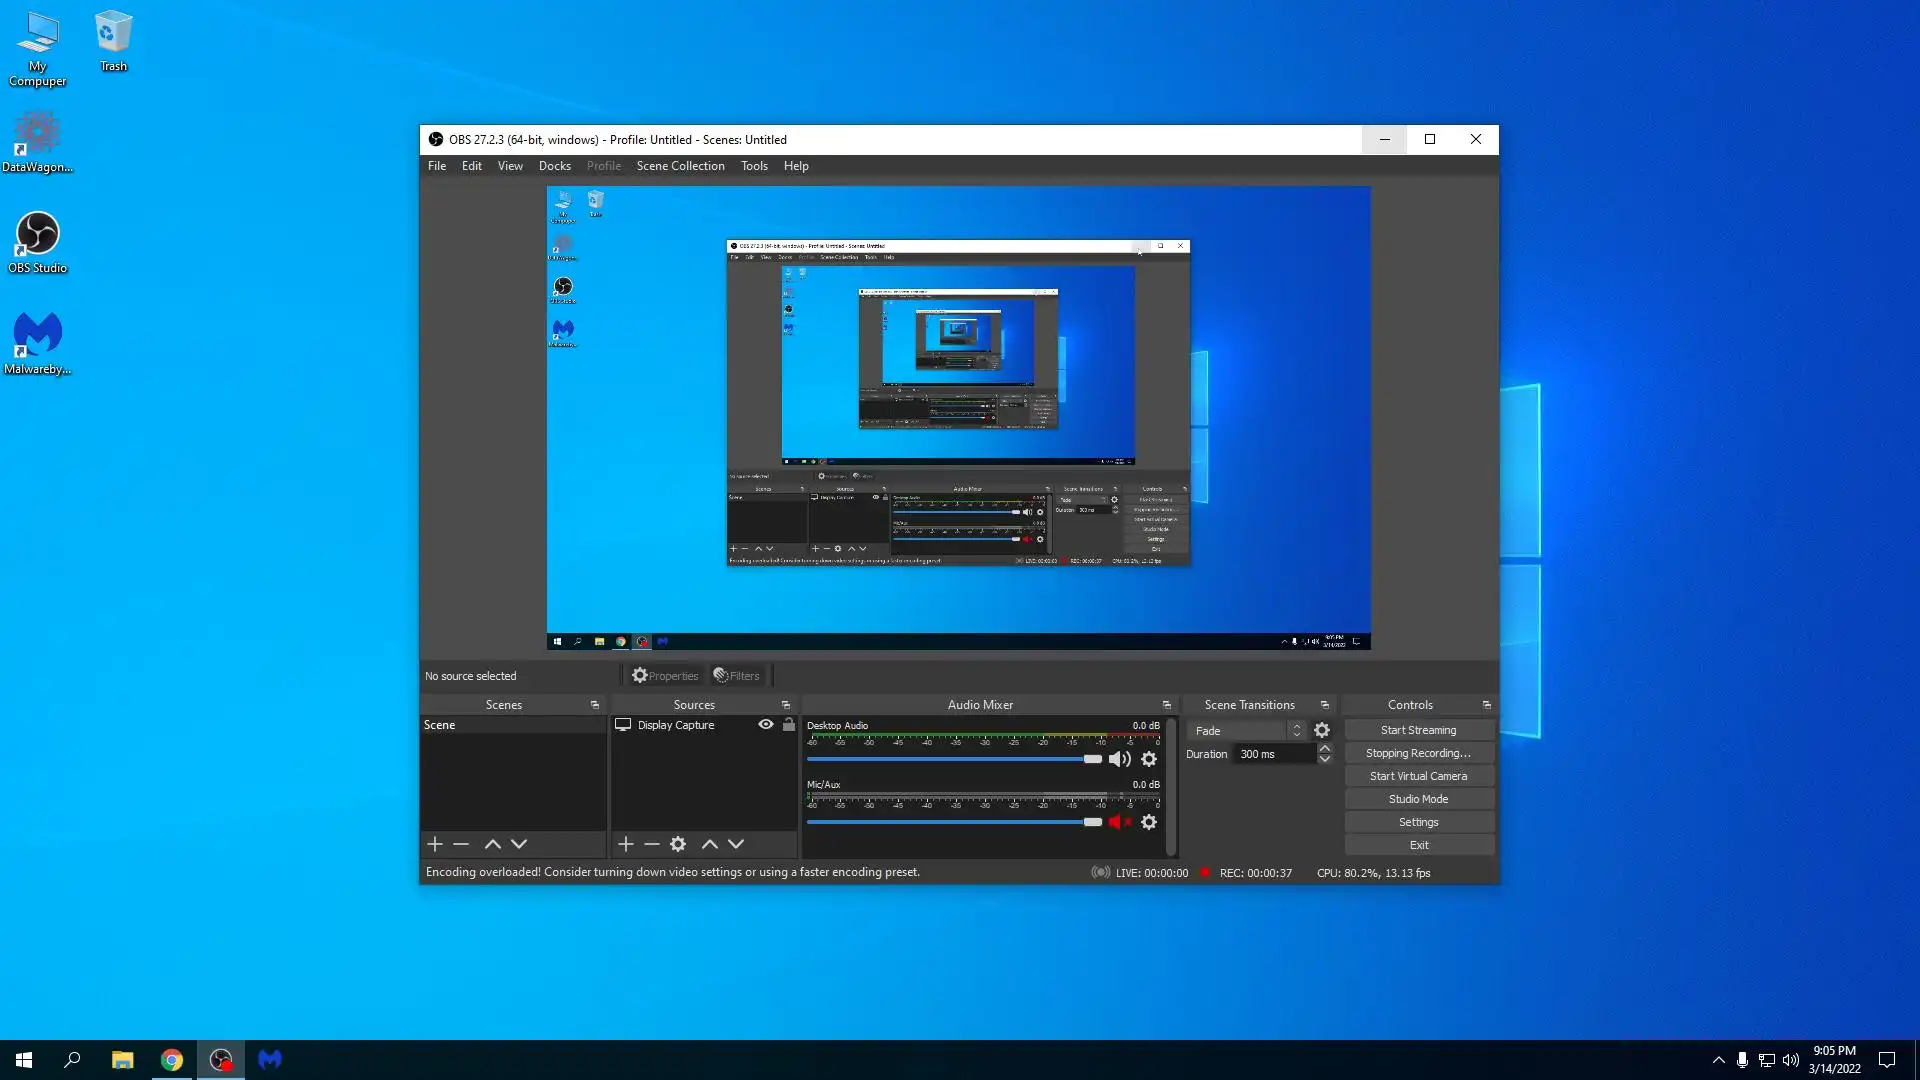Viewport: 1920px width, 1080px height.
Task: Add a new source with plus icon
Action: pos(626,844)
